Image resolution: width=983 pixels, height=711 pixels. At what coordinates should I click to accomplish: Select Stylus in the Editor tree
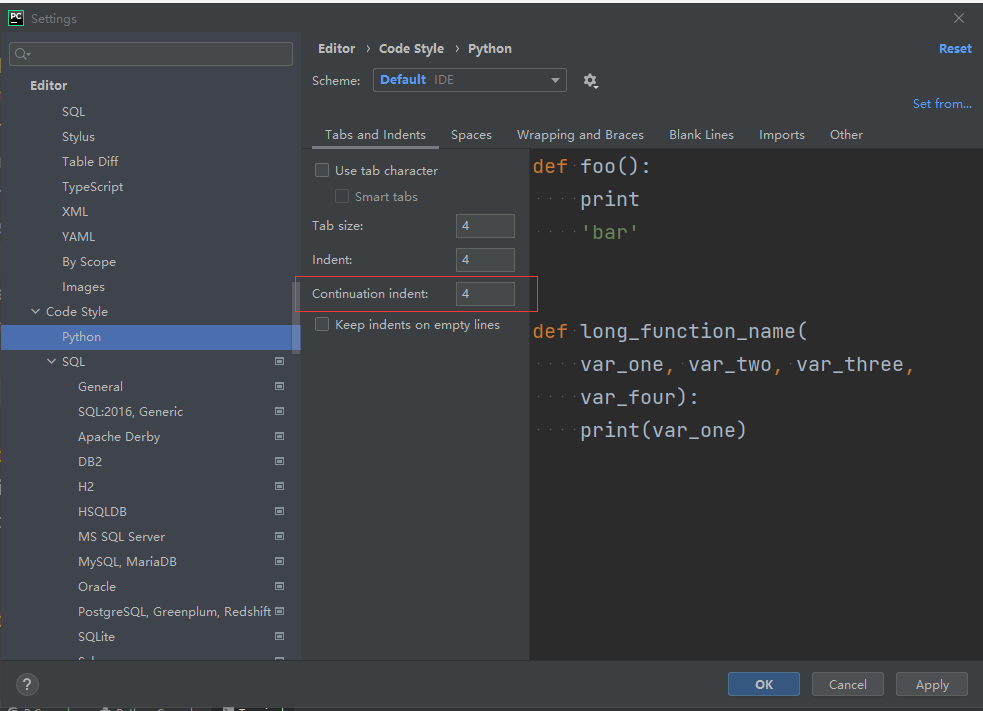(x=78, y=137)
